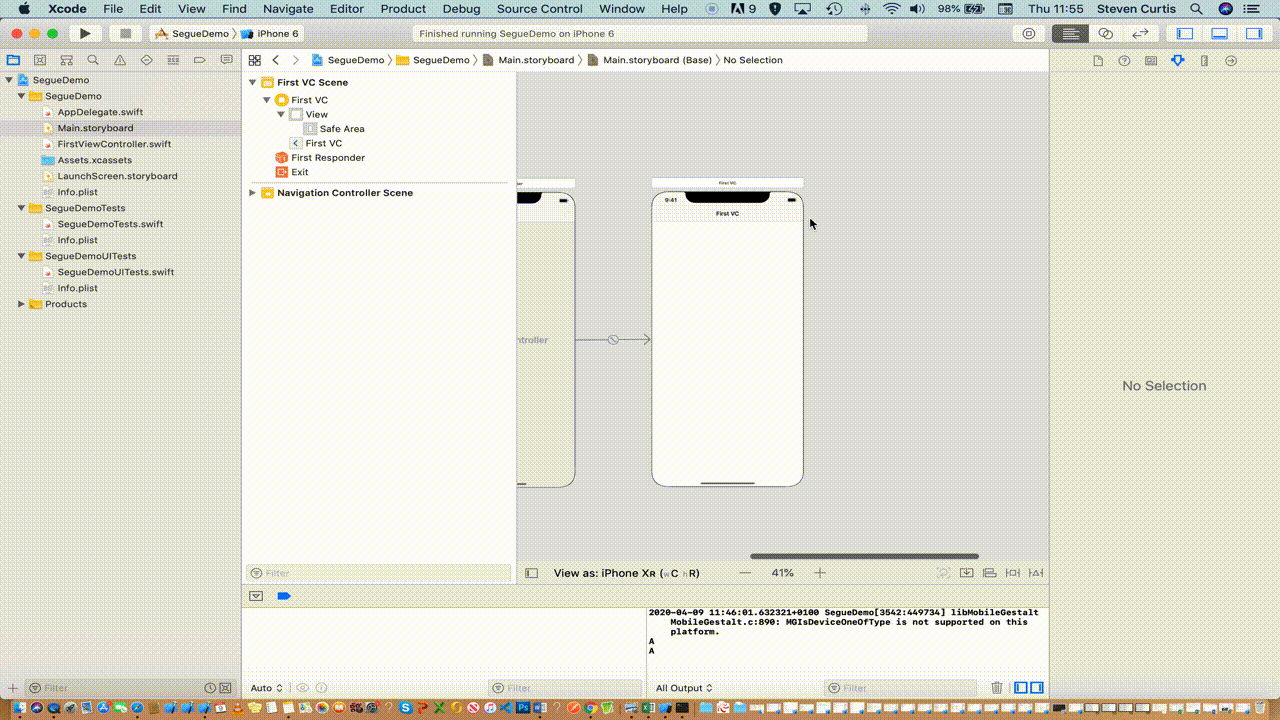Click View as: iPhone XR device button
This screenshot has width=1280, height=720.
click(x=627, y=573)
